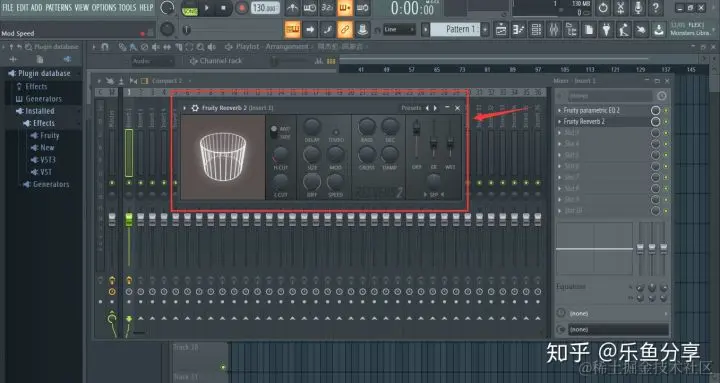Image resolution: width=720 pixels, height=383 pixels.
Task: Click the 0:00:00 time display
Action: (412, 8)
